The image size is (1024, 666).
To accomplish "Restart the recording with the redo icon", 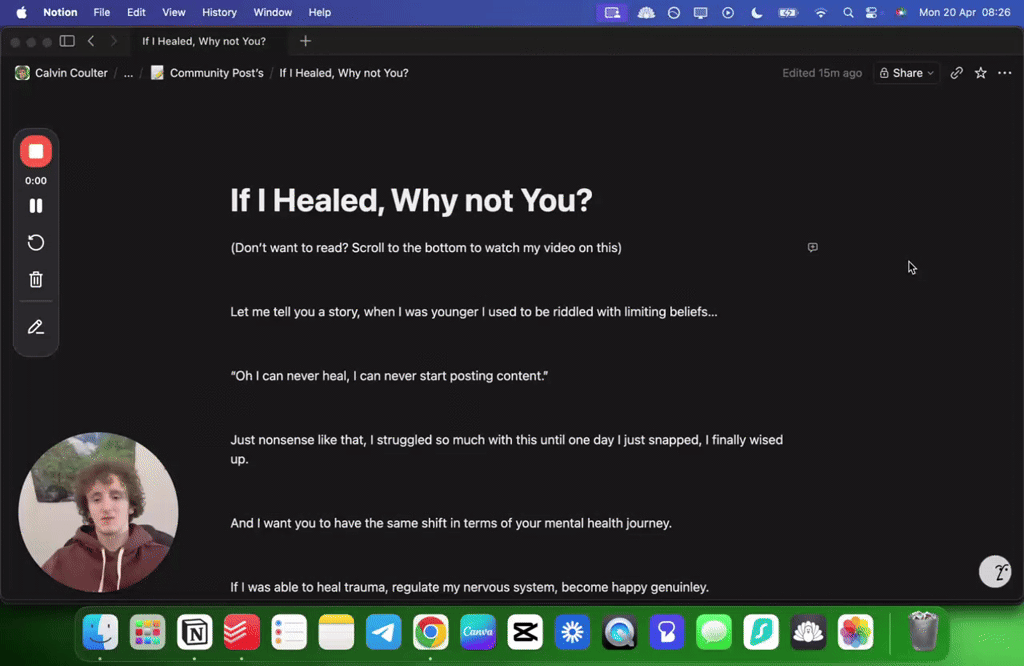I will coord(35,242).
